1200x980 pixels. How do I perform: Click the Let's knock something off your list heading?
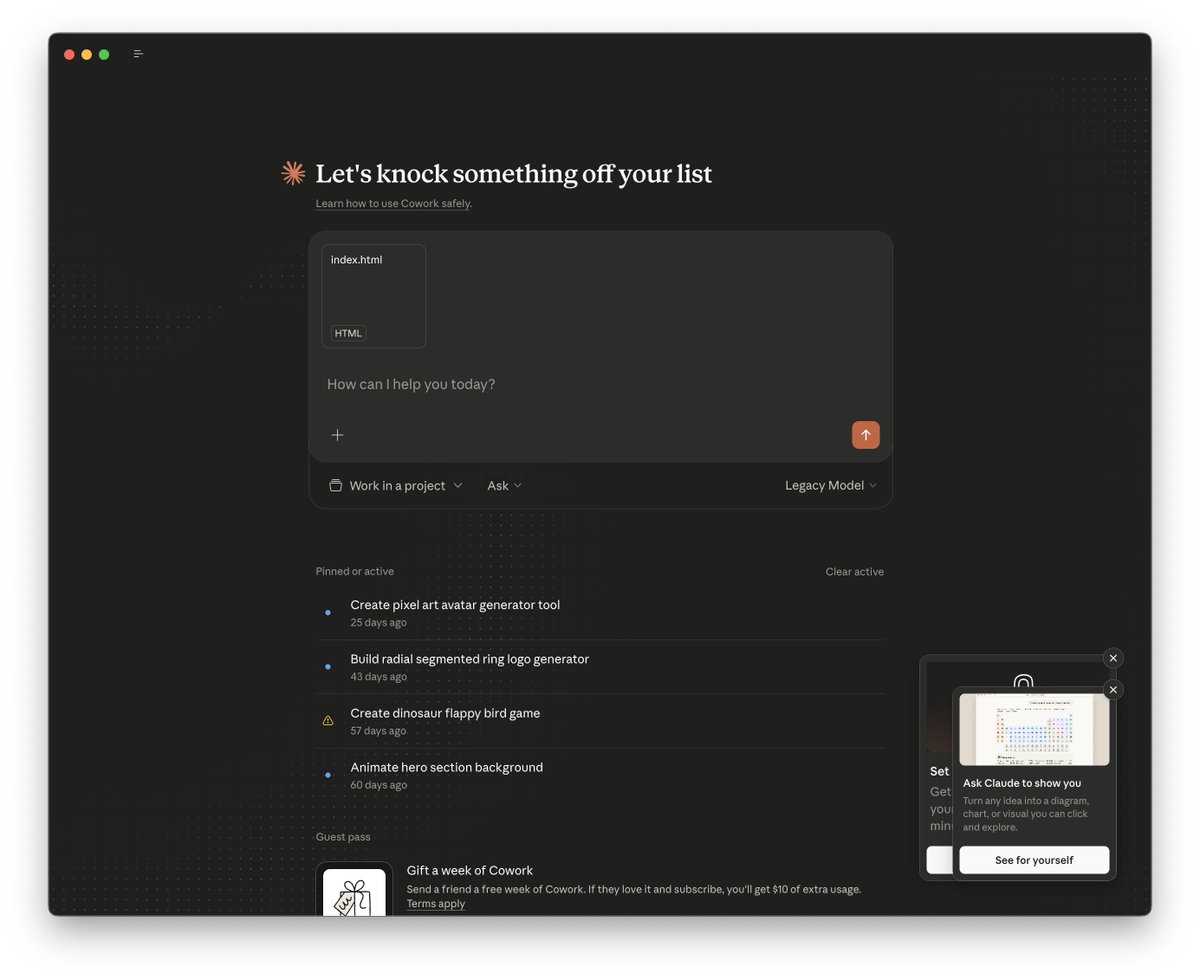point(514,174)
